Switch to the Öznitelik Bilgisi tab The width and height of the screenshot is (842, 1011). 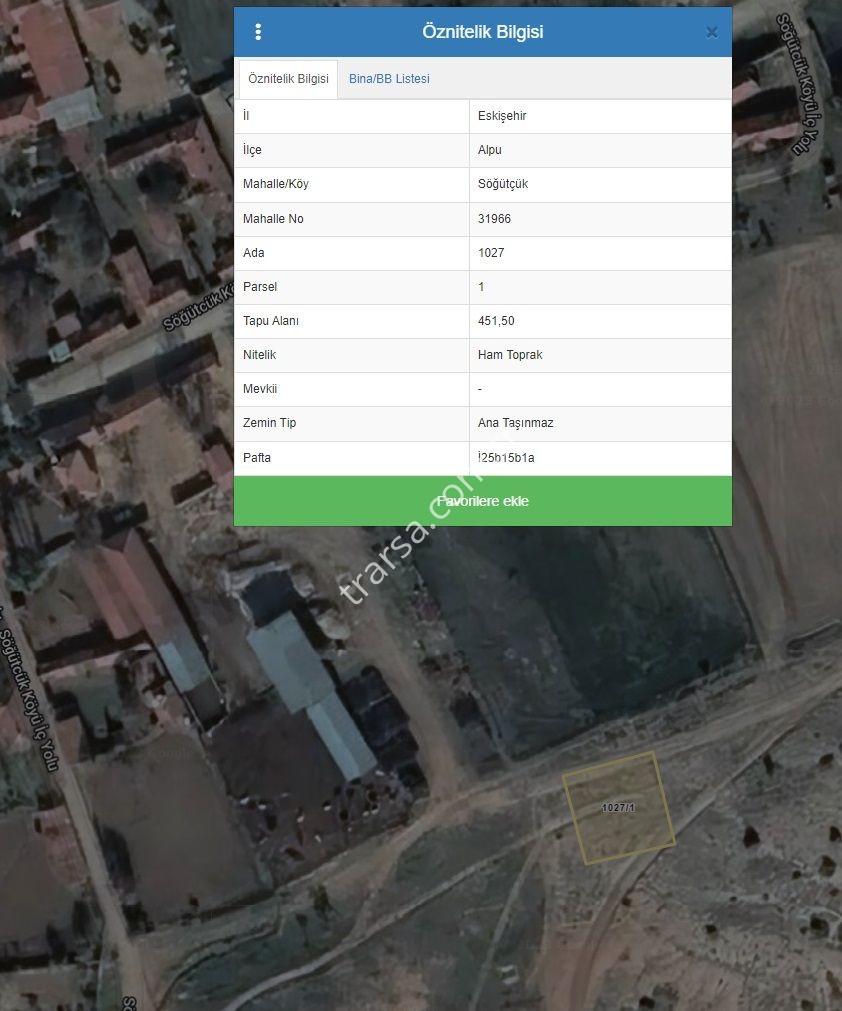point(288,79)
